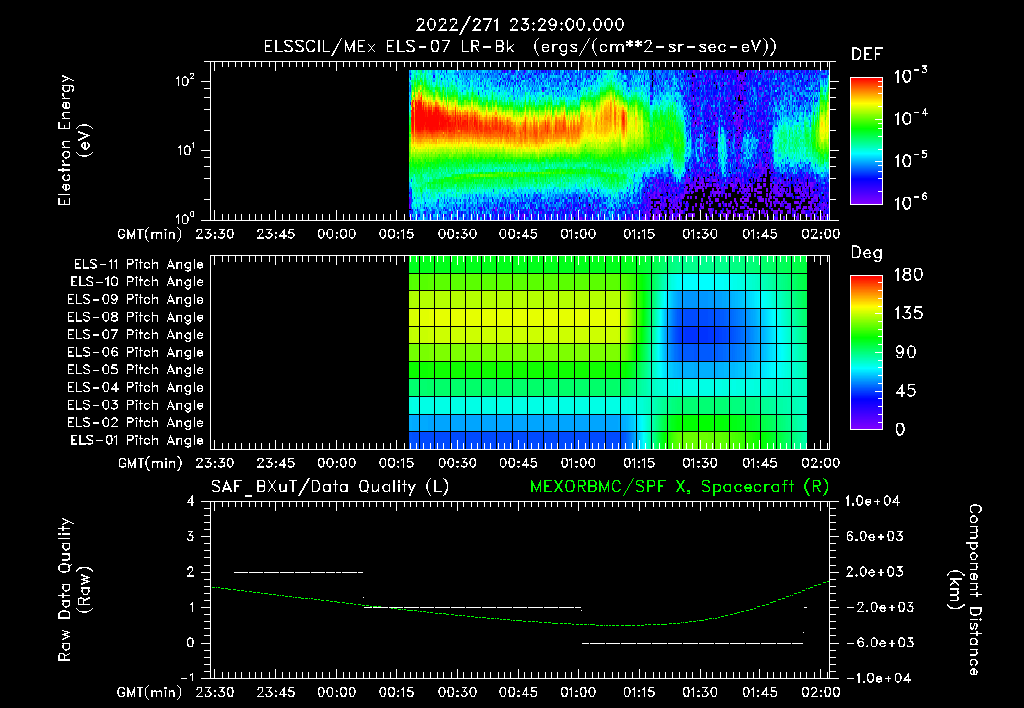Click the ELS-02 Pitch Angle row label
Image resolution: width=1024 pixels, height=708 pixels.
[x=136, y=423]
